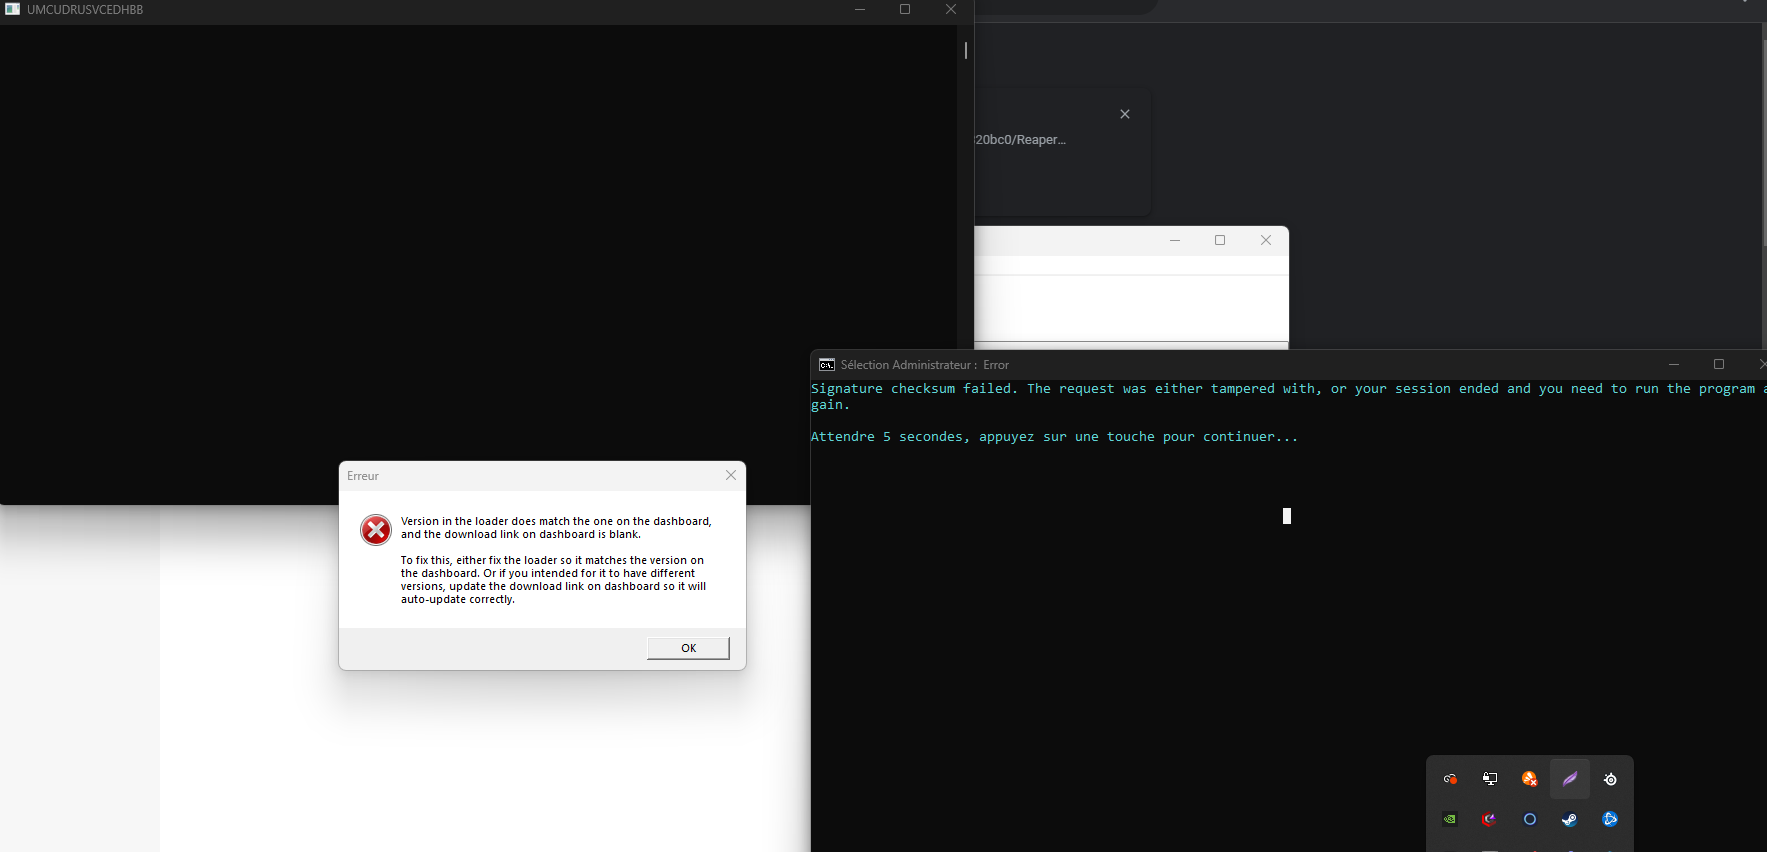This screenshot has height=852, width=1767.
Task: Close the small white background window
Action: (1266, 240)
